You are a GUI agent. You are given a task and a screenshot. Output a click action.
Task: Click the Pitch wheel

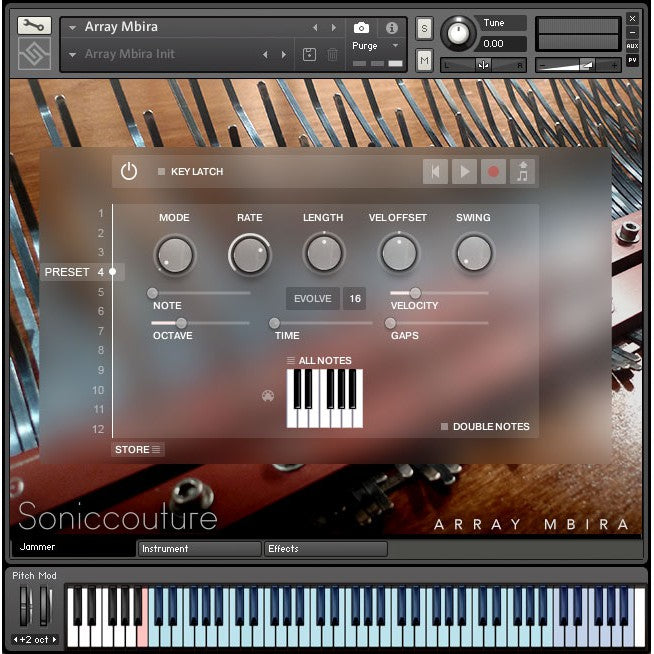coord(24,606)
